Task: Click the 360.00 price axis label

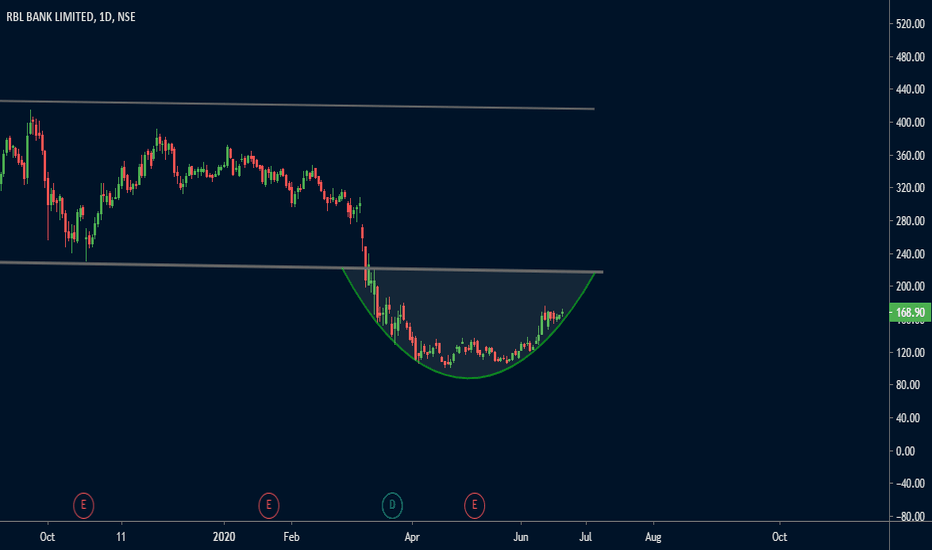Action: (x=910, y=156)
